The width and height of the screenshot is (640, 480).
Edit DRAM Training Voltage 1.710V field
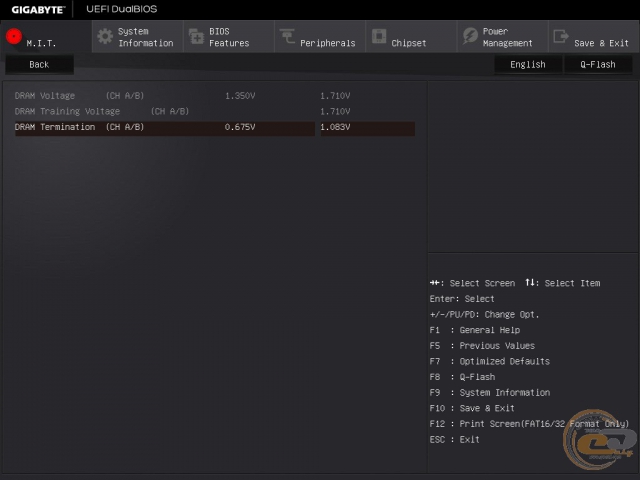coord(367,111)
